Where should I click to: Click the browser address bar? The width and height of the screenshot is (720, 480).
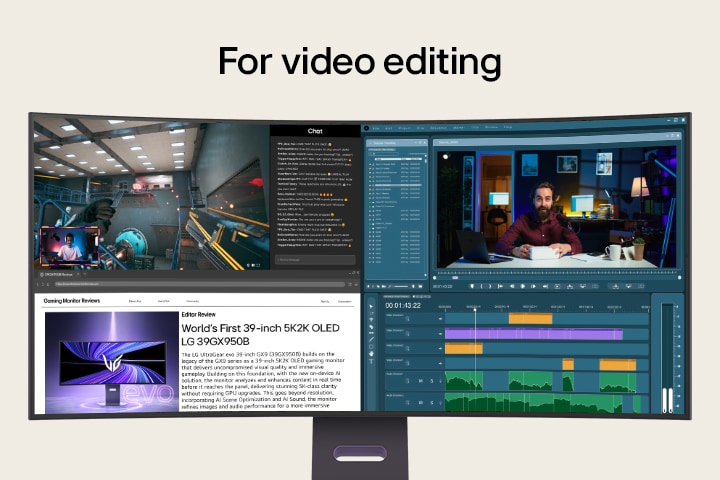[x=200, y=284]
